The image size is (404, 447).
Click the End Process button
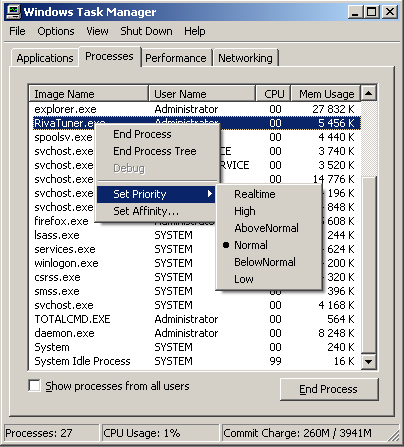[x=329, y=389]
